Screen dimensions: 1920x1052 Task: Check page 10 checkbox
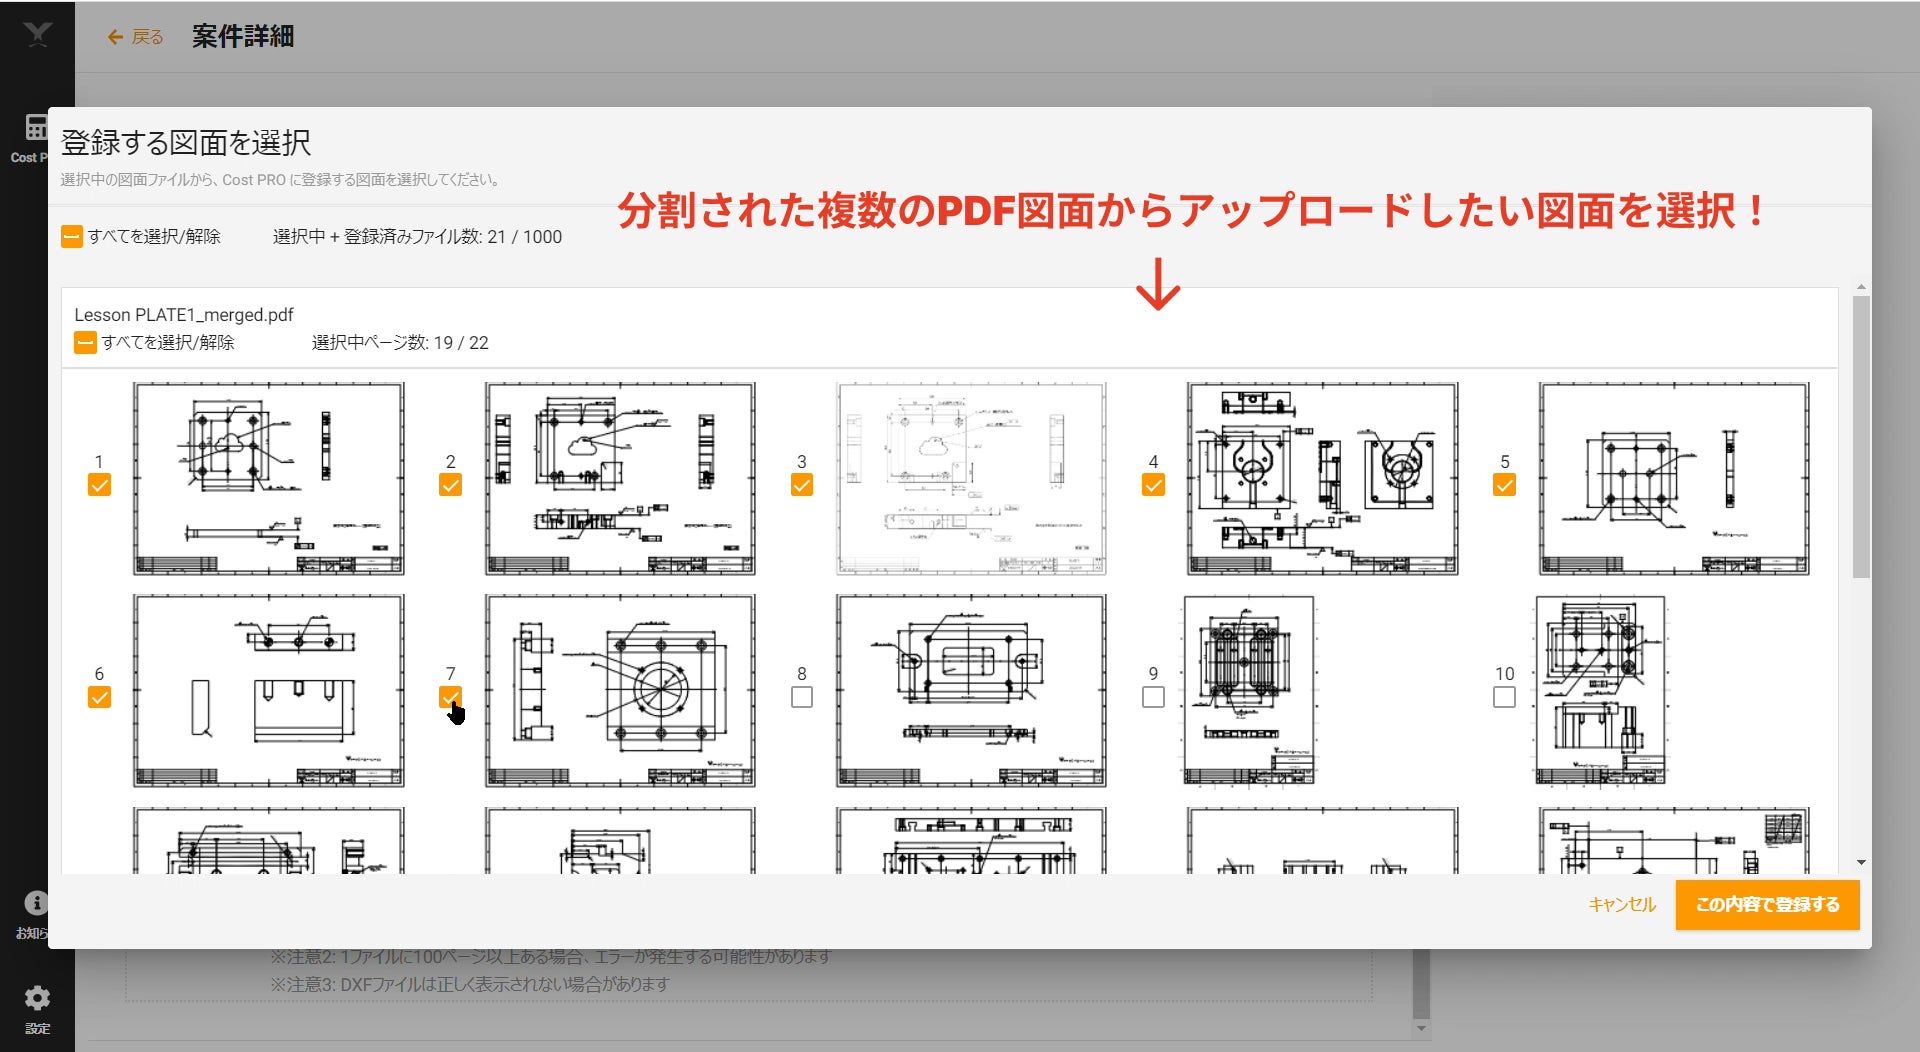pyautogui.click(x=1504, y=697)
